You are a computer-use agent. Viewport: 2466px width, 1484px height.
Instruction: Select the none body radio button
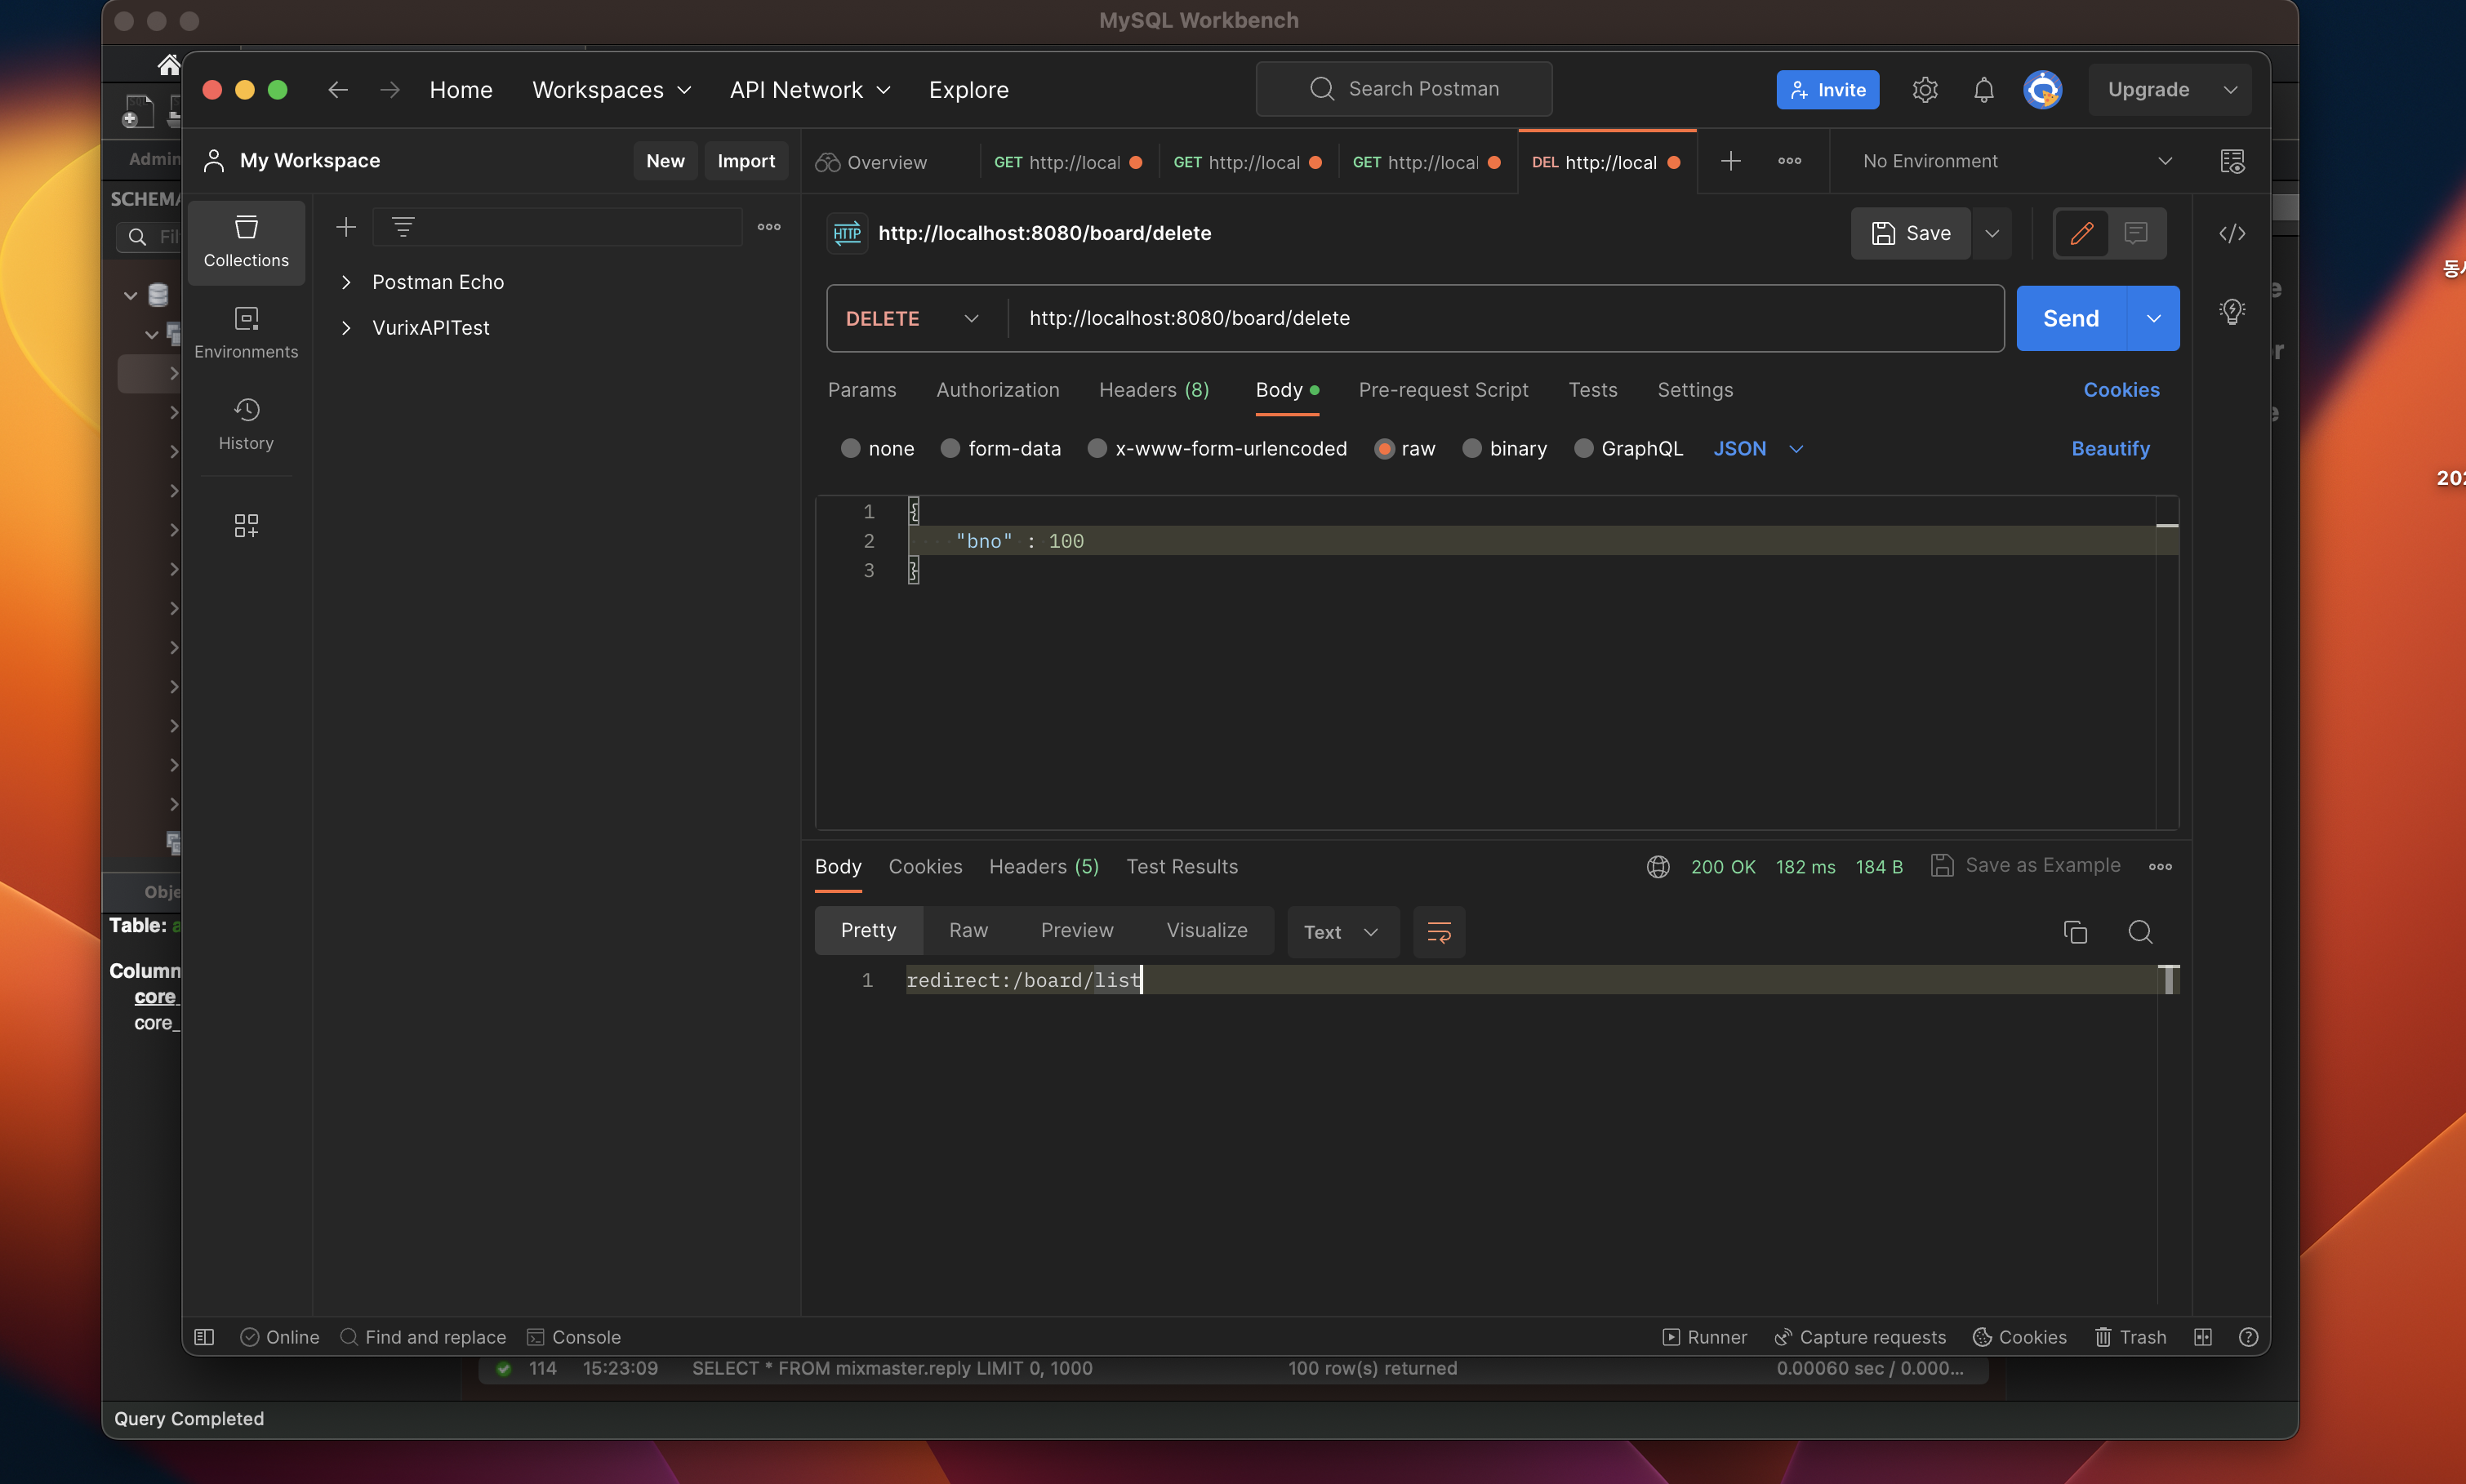(x=851, y=449)
